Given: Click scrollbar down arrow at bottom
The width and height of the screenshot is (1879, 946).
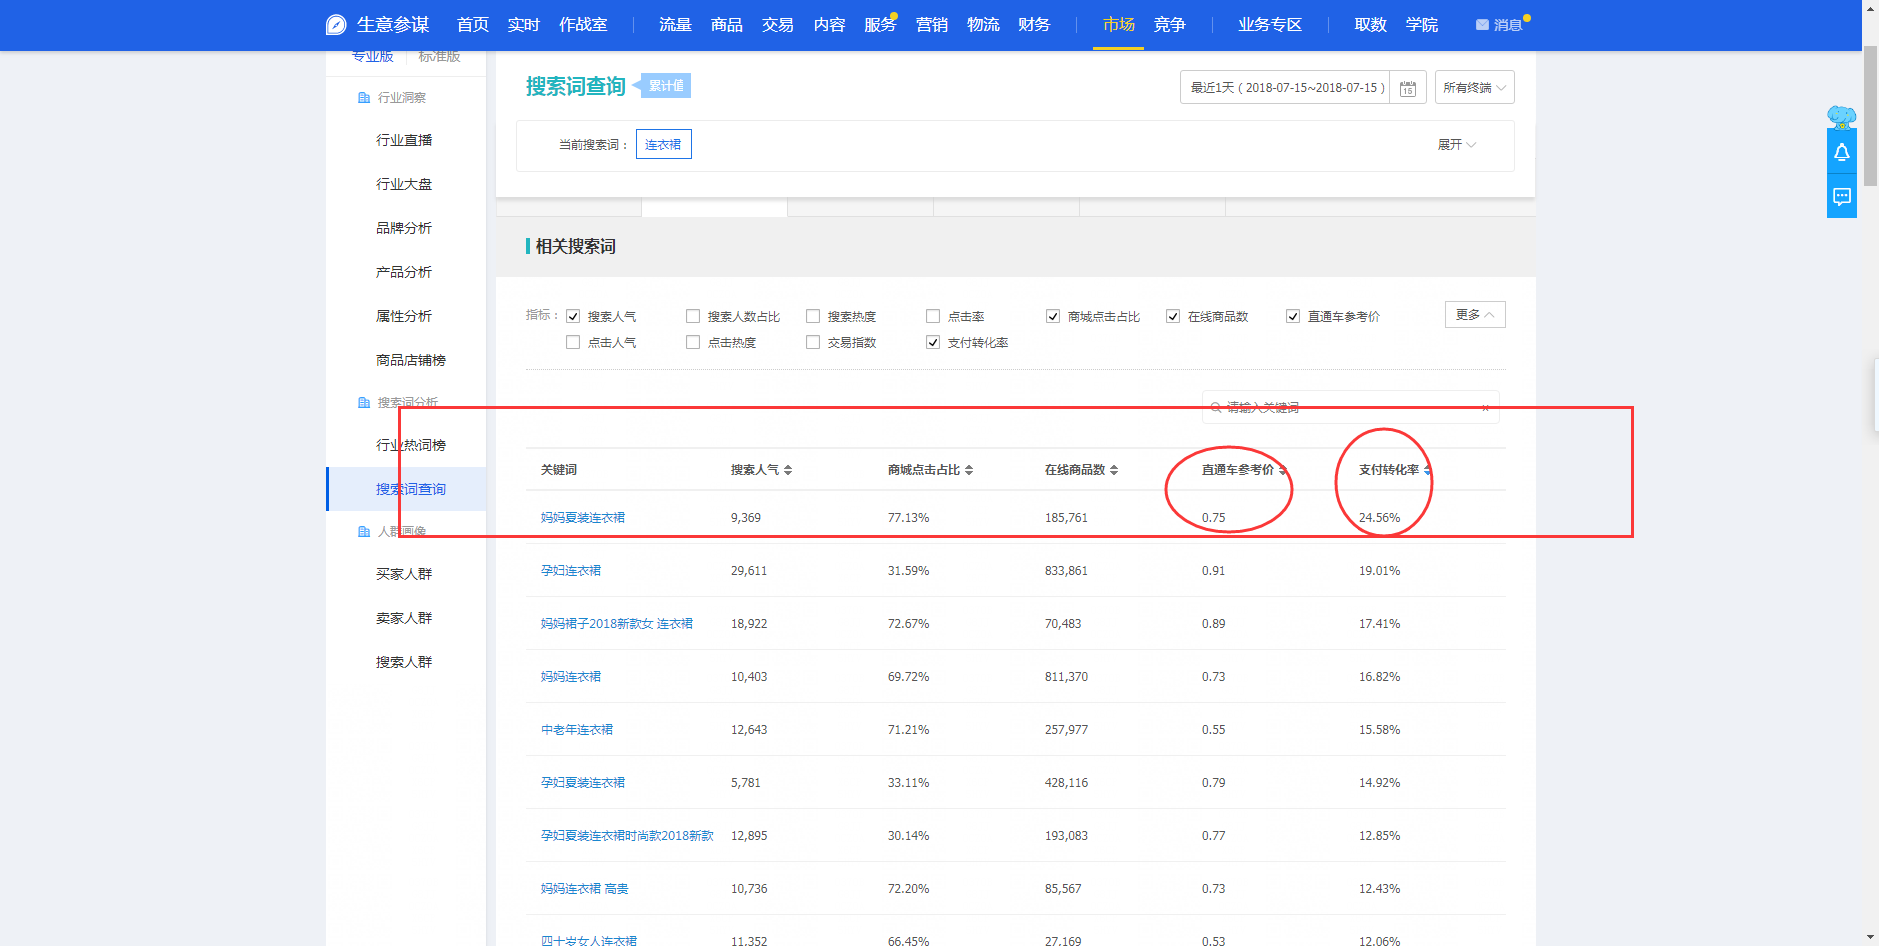Looking at the screenshot, I should pyautogui.click(x=1870, y=937).
